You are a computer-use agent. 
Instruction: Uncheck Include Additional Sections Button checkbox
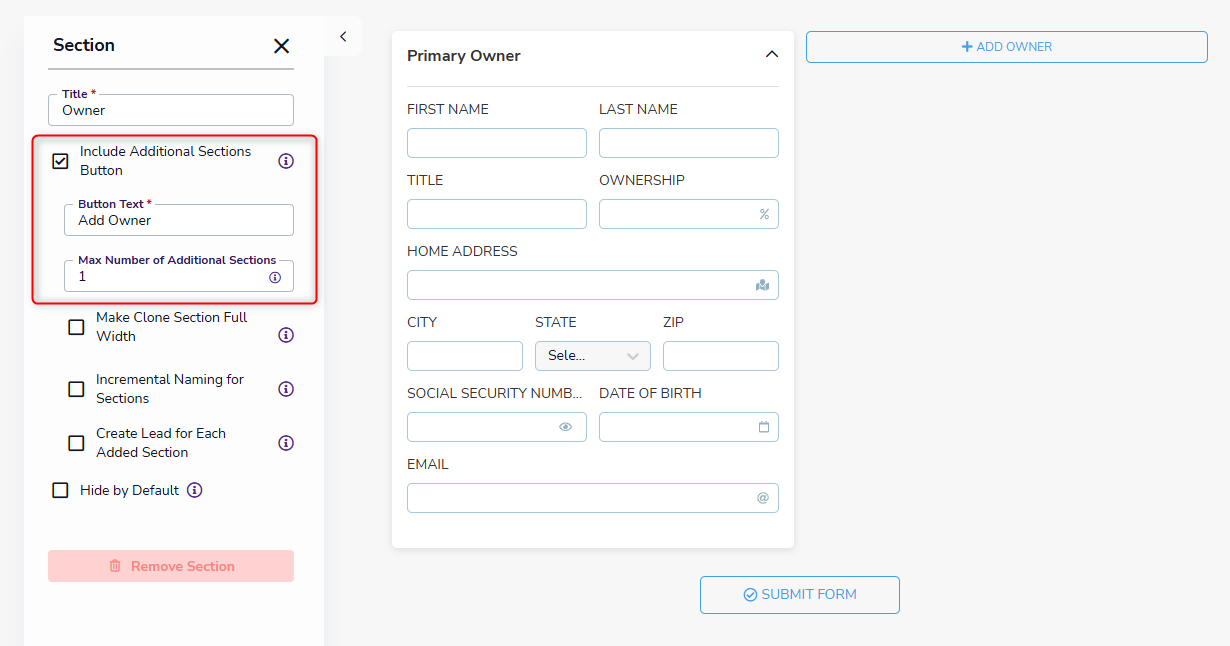tap(61, 161)
